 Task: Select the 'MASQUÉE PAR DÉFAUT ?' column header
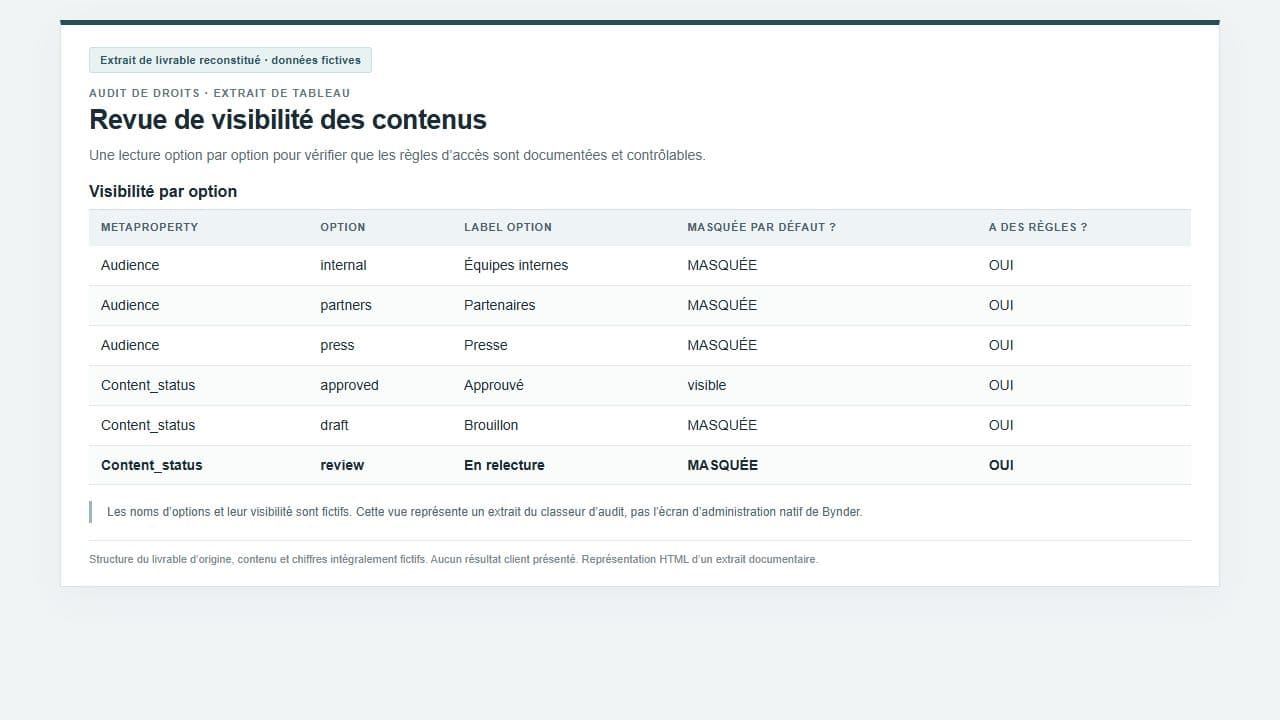click(762, 227)
